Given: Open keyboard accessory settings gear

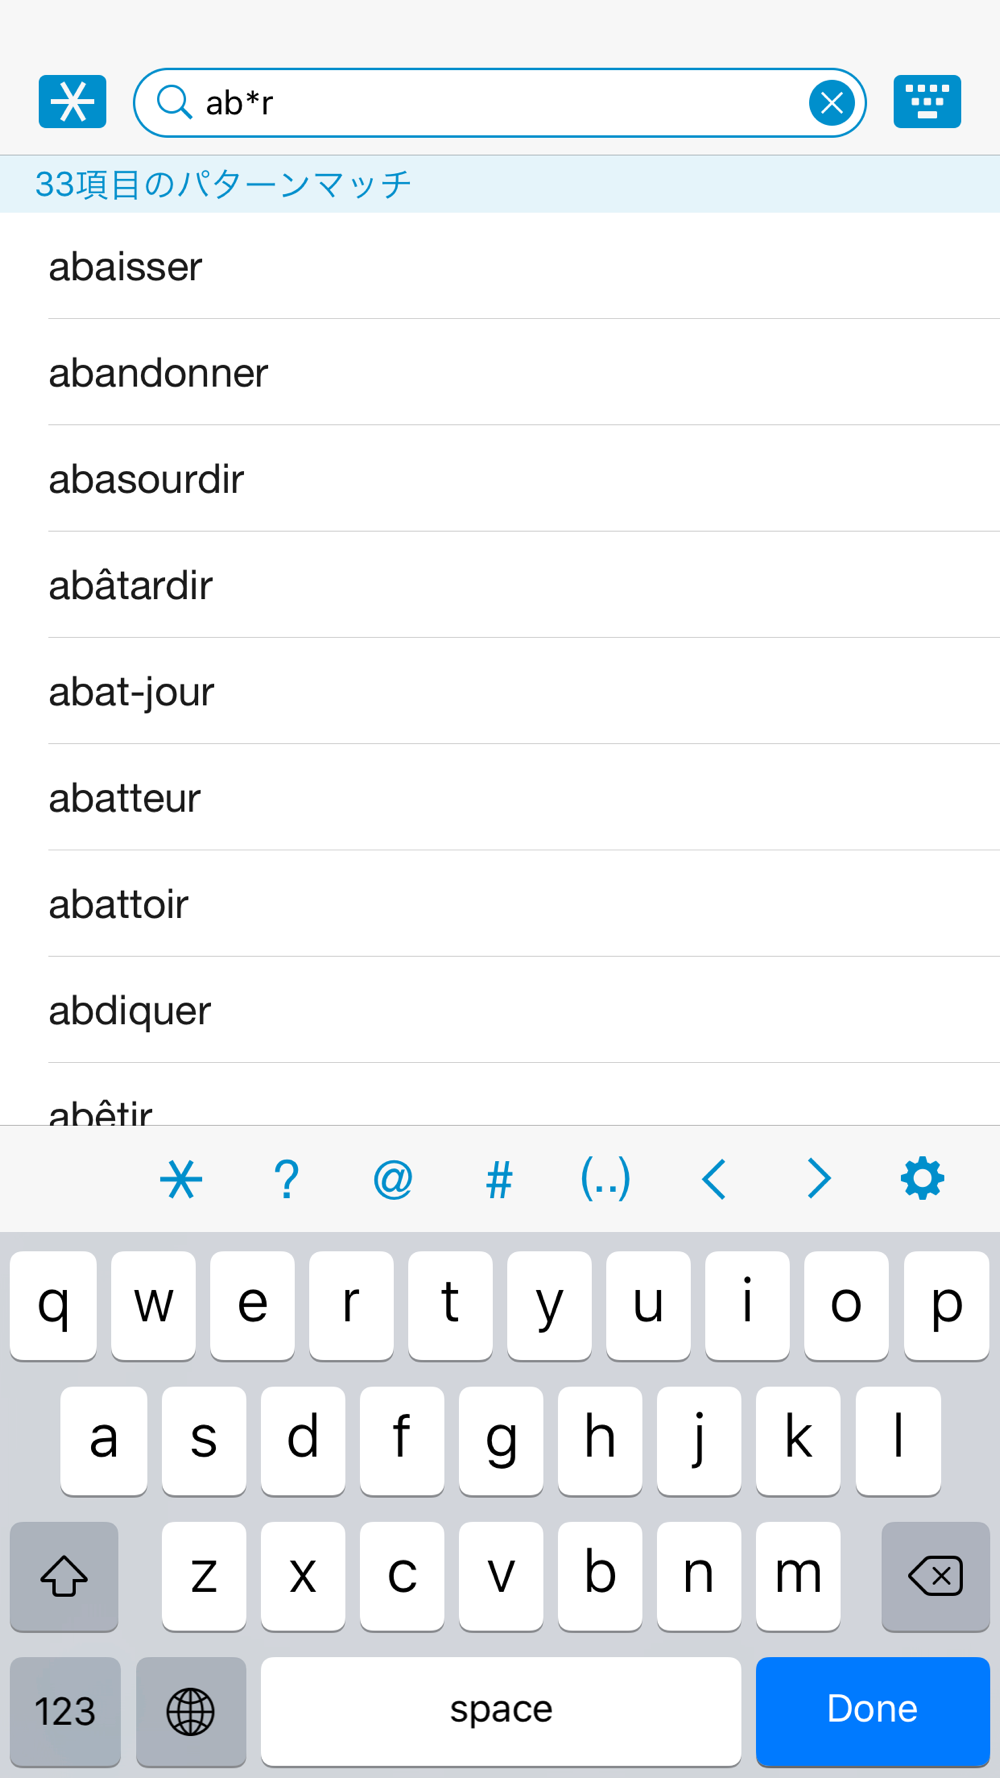Looking at the screenshot, I should click(922, 1179).
